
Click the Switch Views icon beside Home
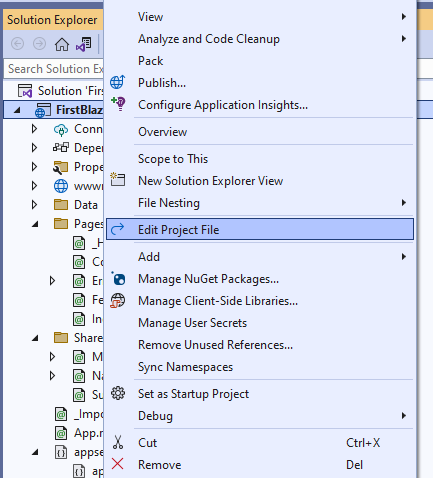point(83,44)
